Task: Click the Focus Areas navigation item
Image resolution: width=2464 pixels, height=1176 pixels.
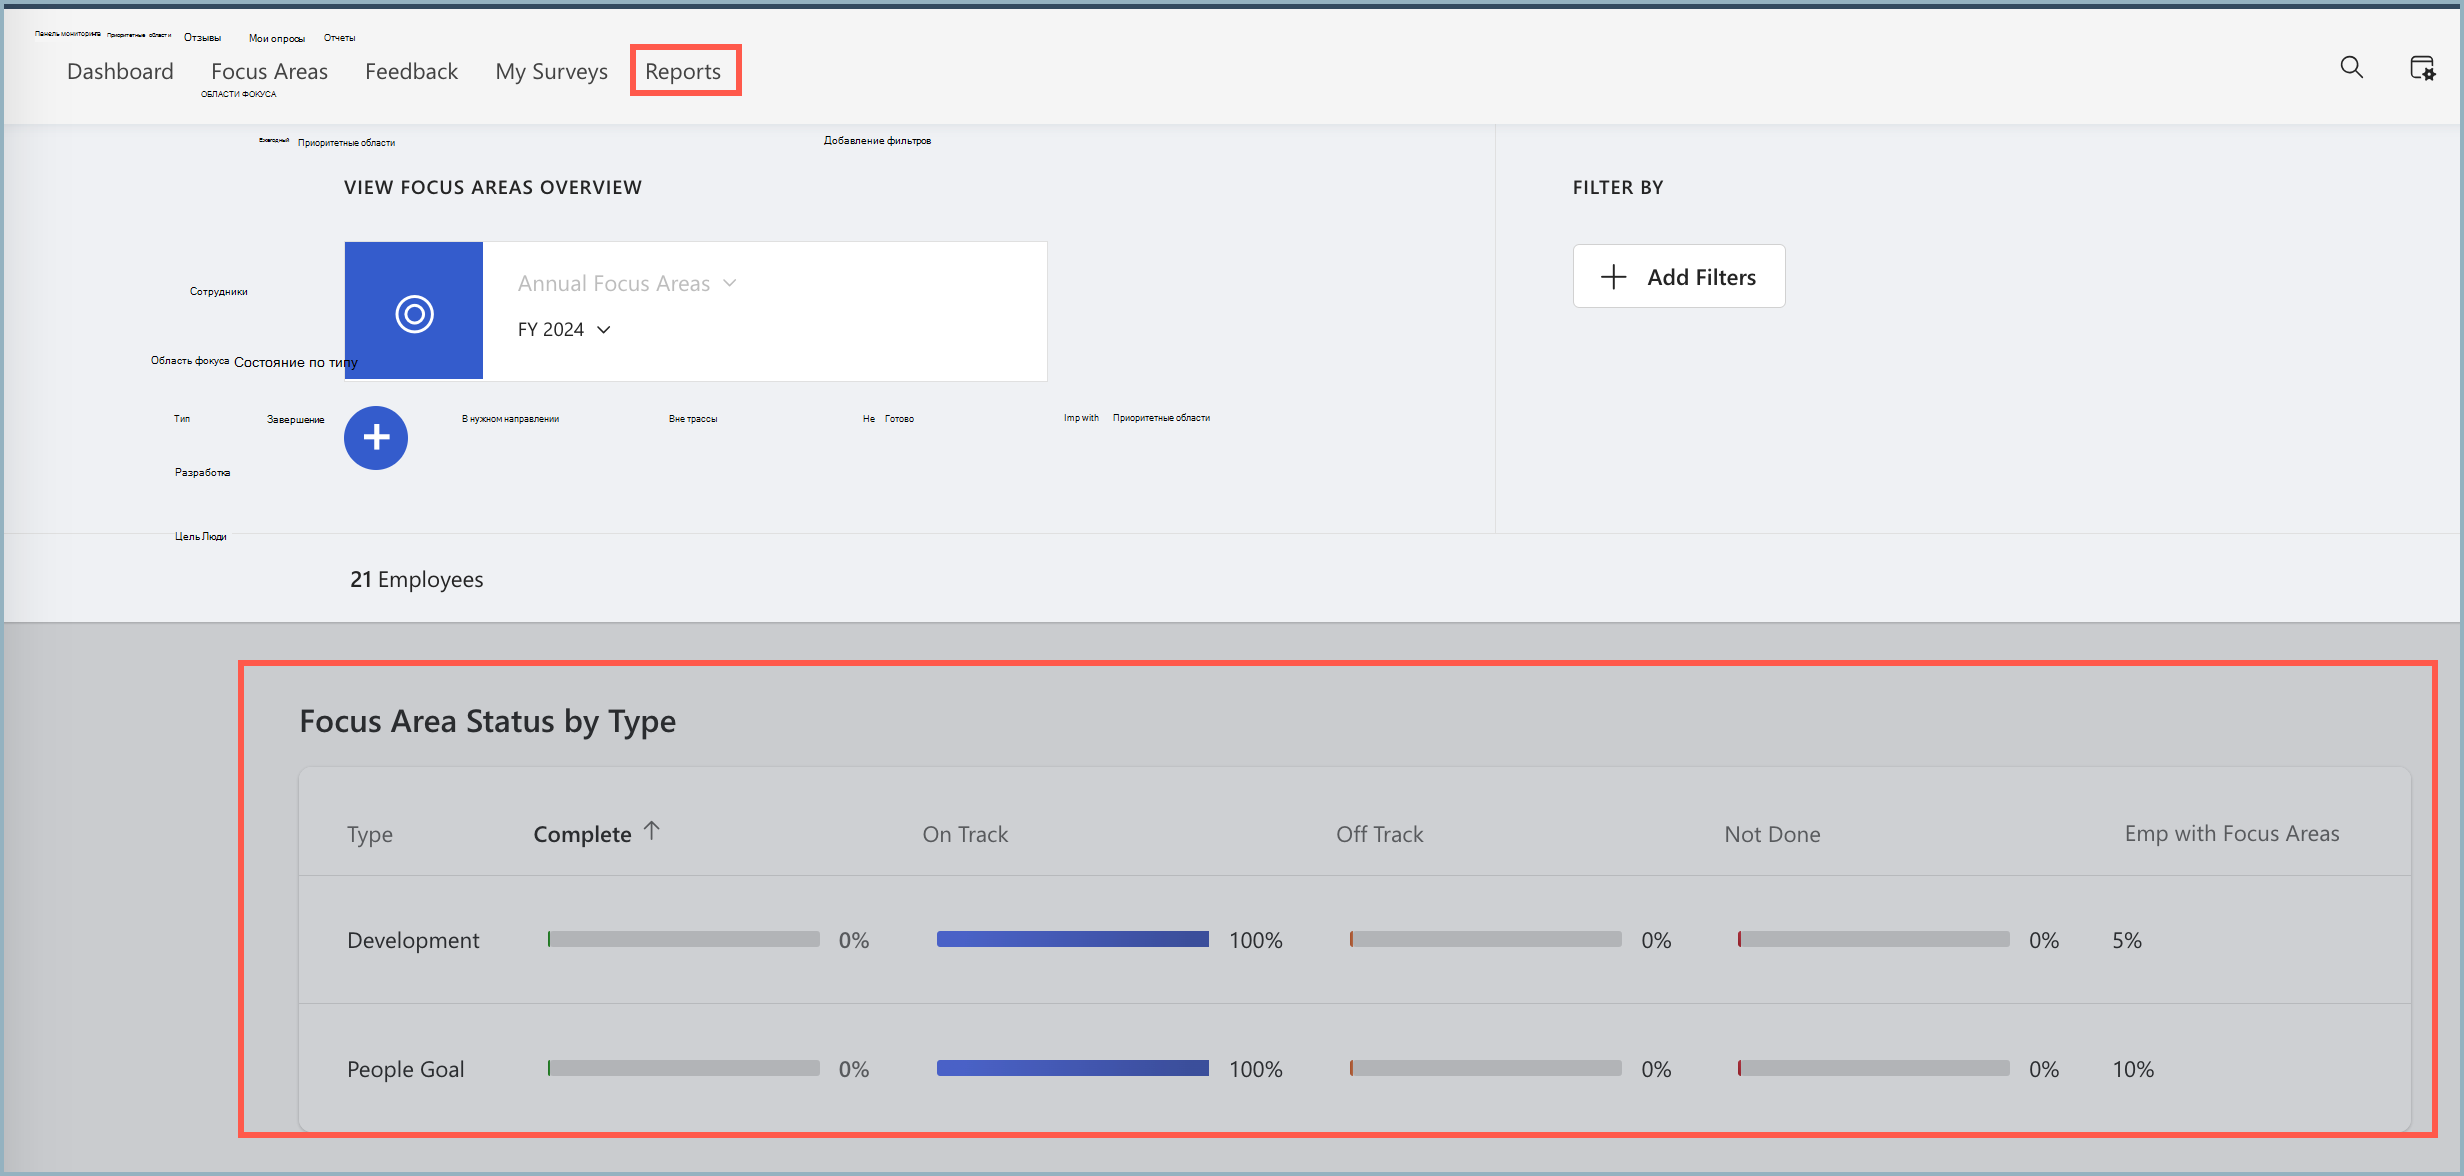Action: (270, 71)
